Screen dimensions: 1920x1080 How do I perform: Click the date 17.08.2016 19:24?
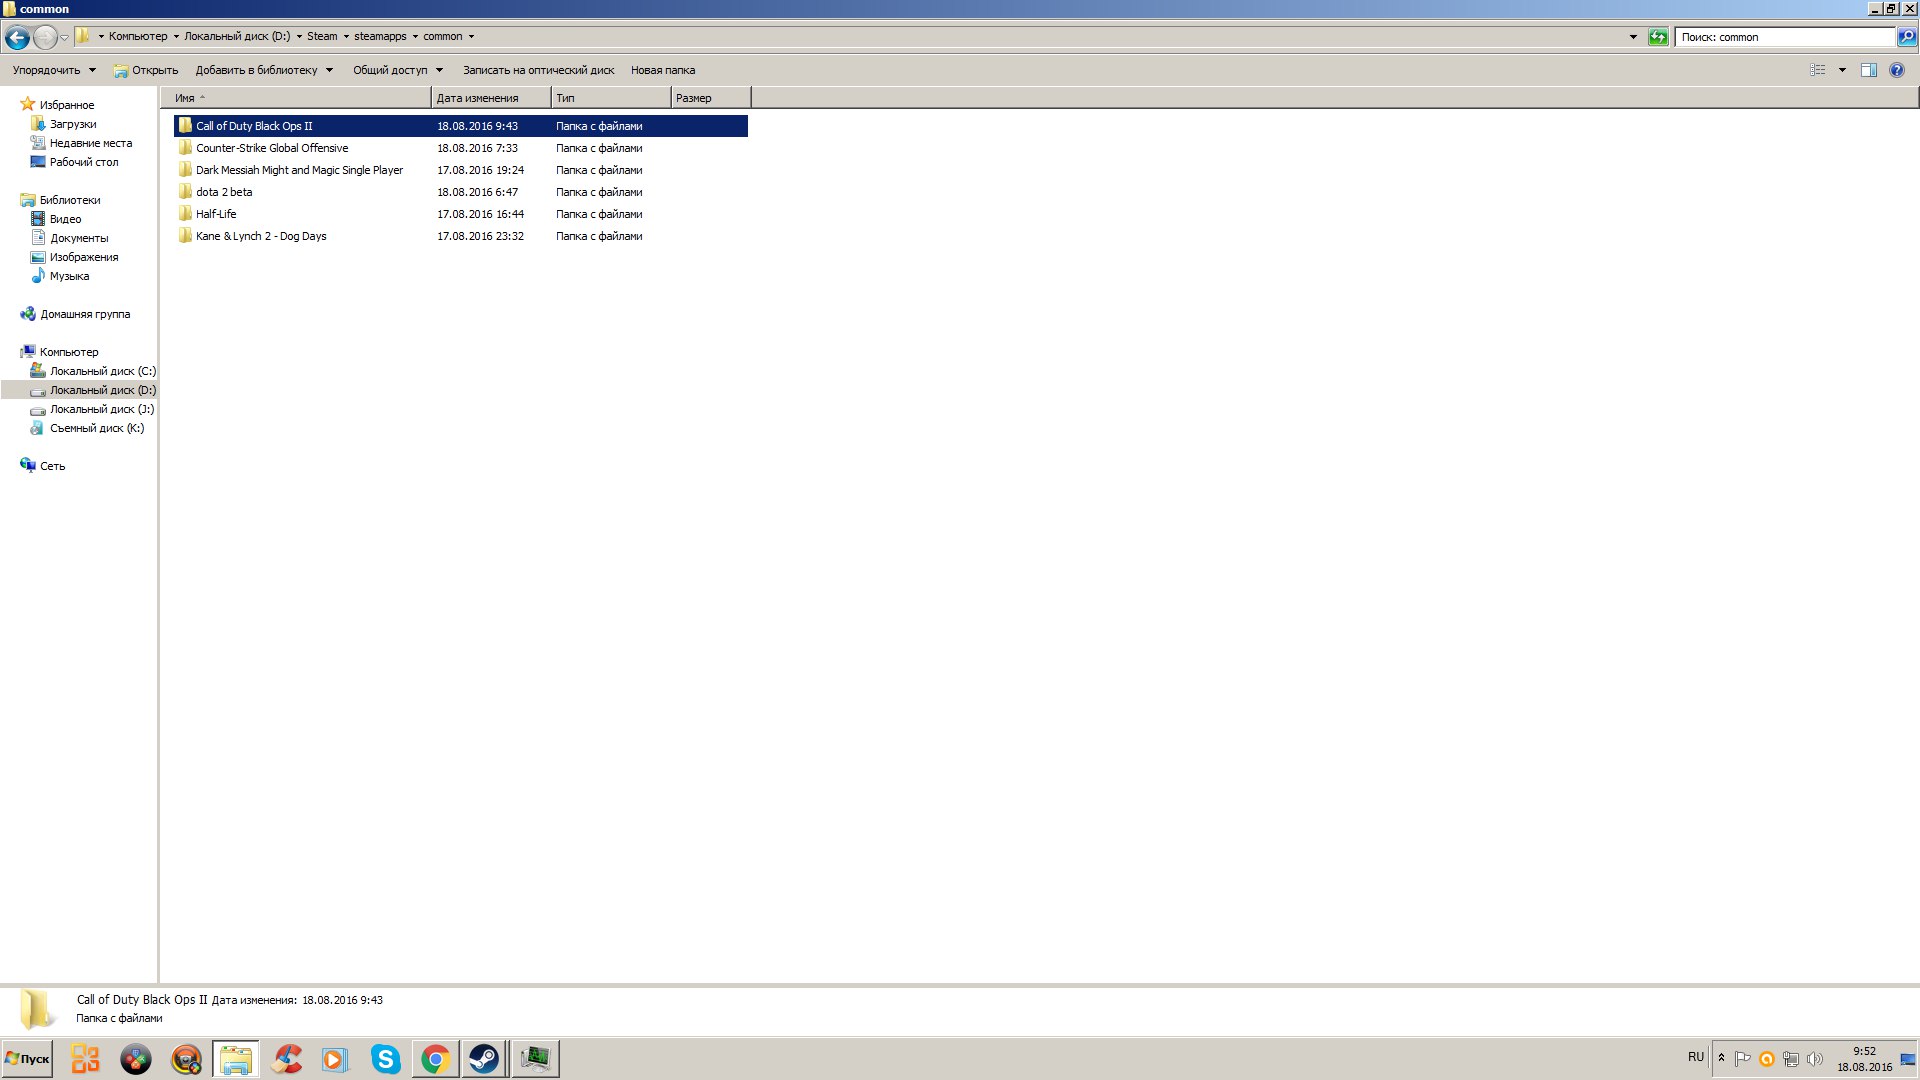(x=480, y=170)
